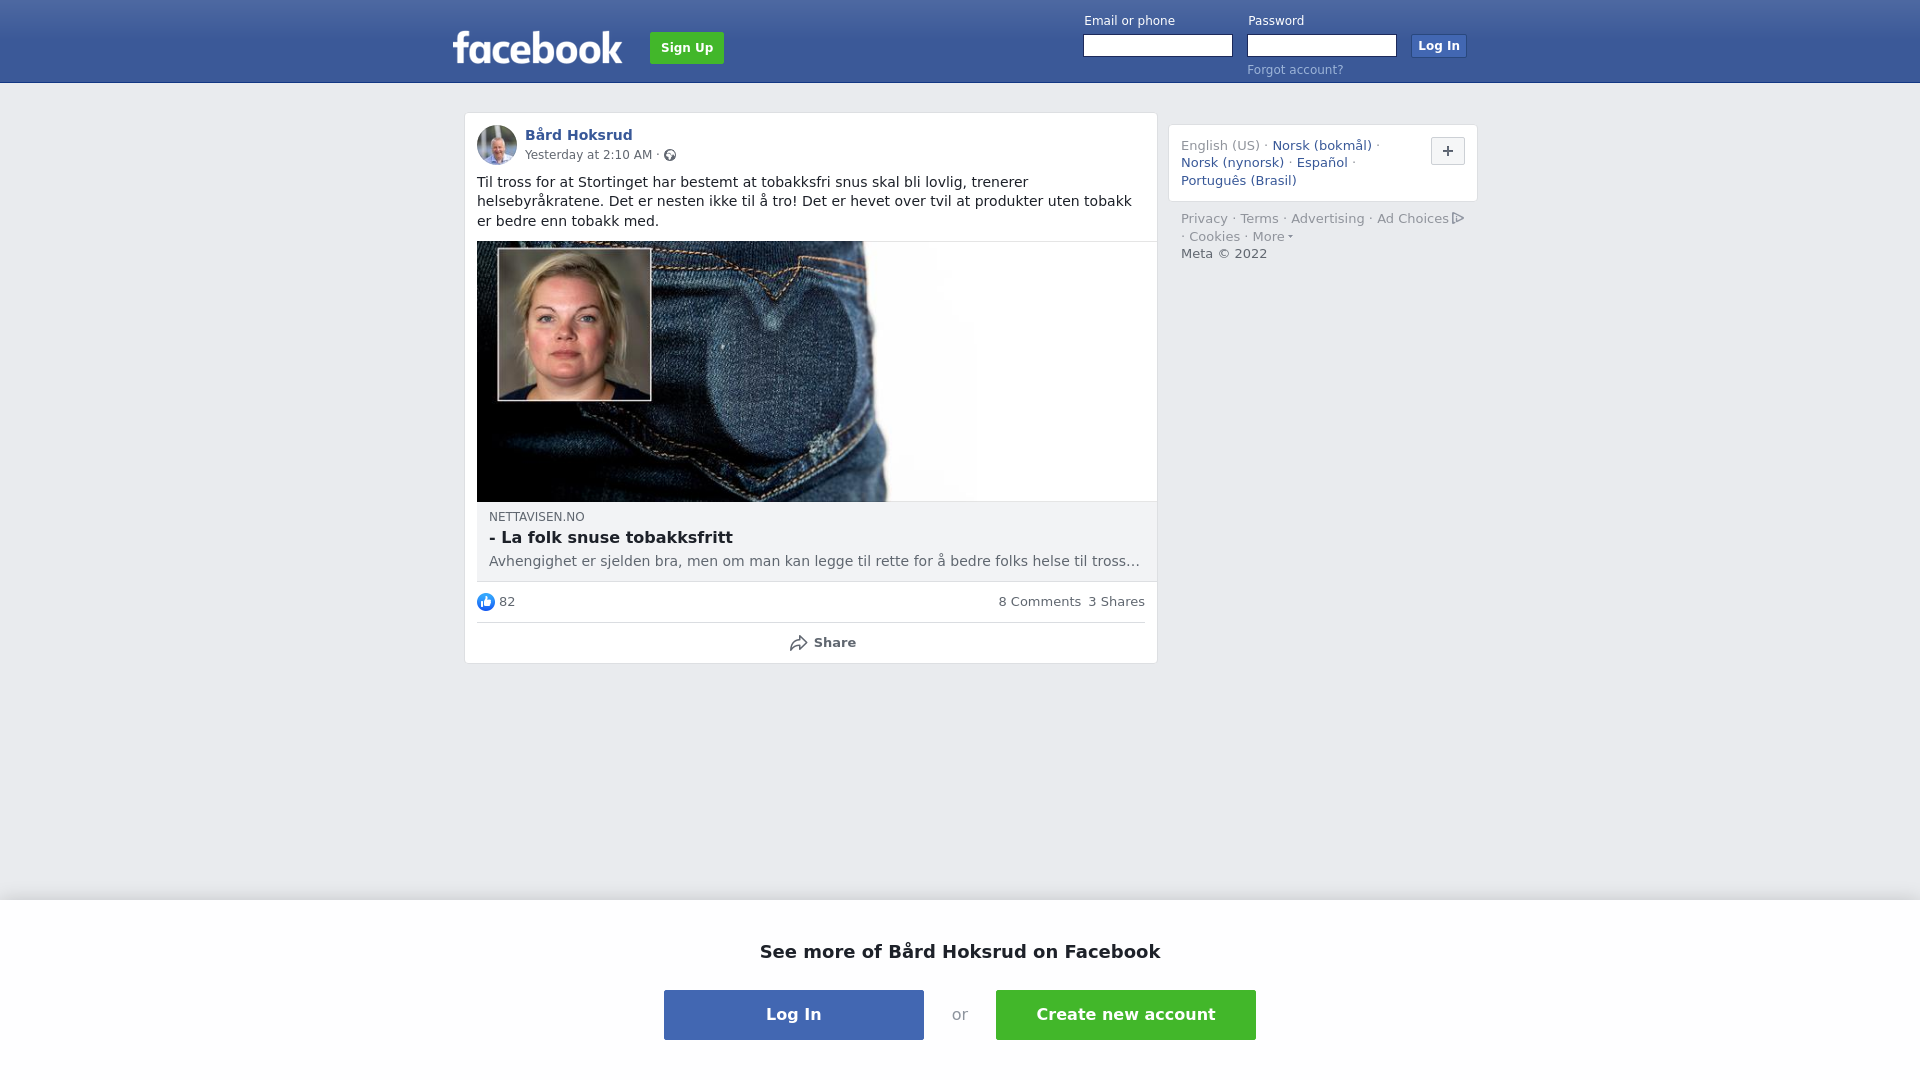Open the Nettavisen article image thumbnail

[817, 371]
